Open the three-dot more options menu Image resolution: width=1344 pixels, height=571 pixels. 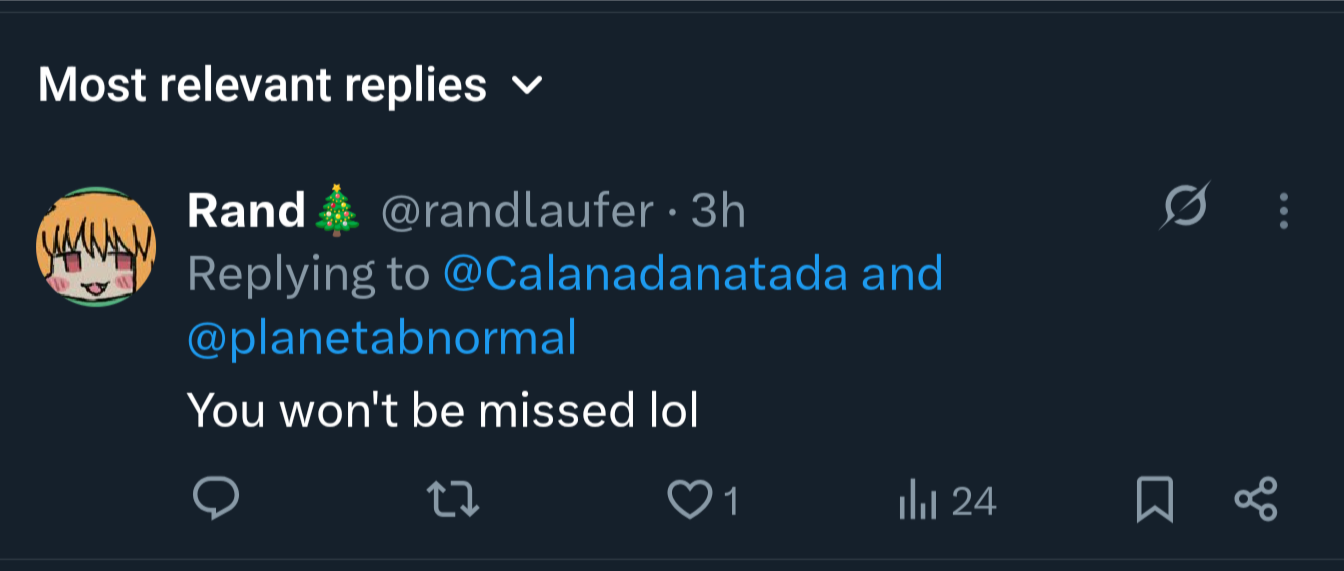1283,211
